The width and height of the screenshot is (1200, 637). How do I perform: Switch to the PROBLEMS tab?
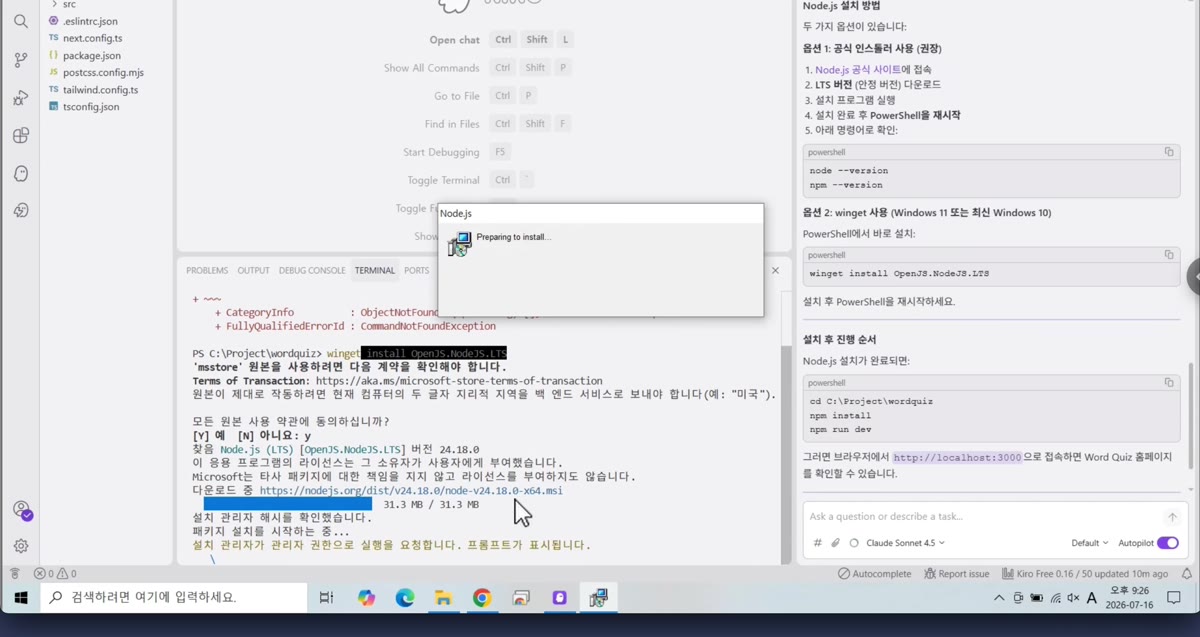(207, 270)
